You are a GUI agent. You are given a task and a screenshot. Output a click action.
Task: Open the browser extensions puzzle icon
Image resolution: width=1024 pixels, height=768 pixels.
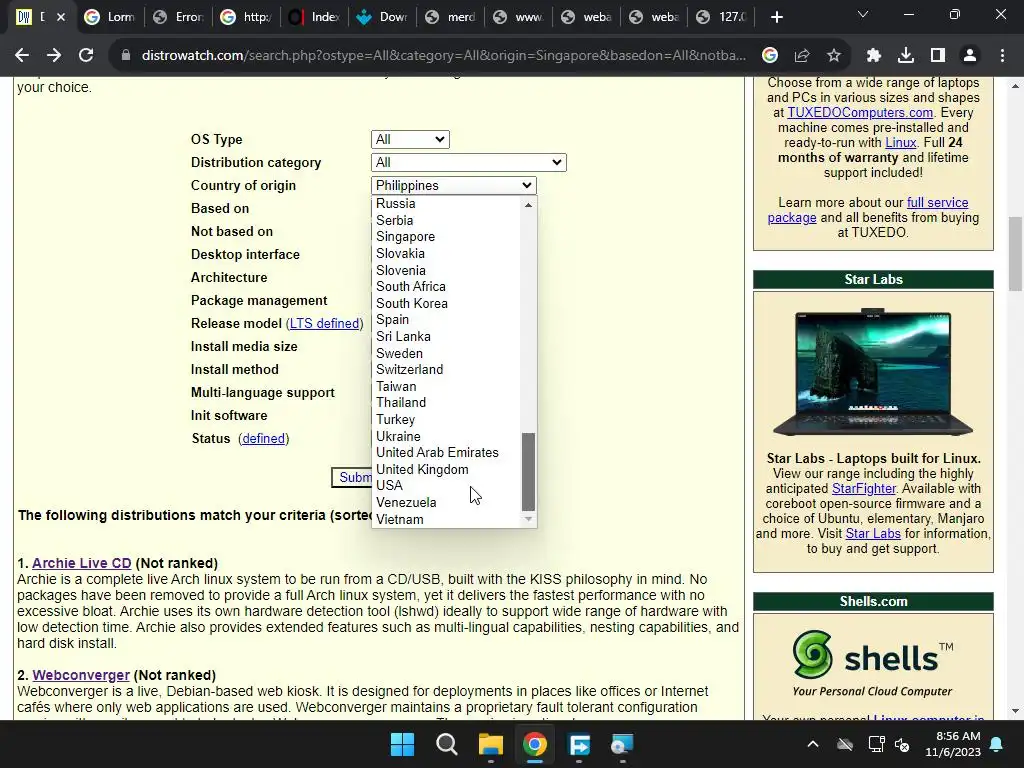pos(874,56)
